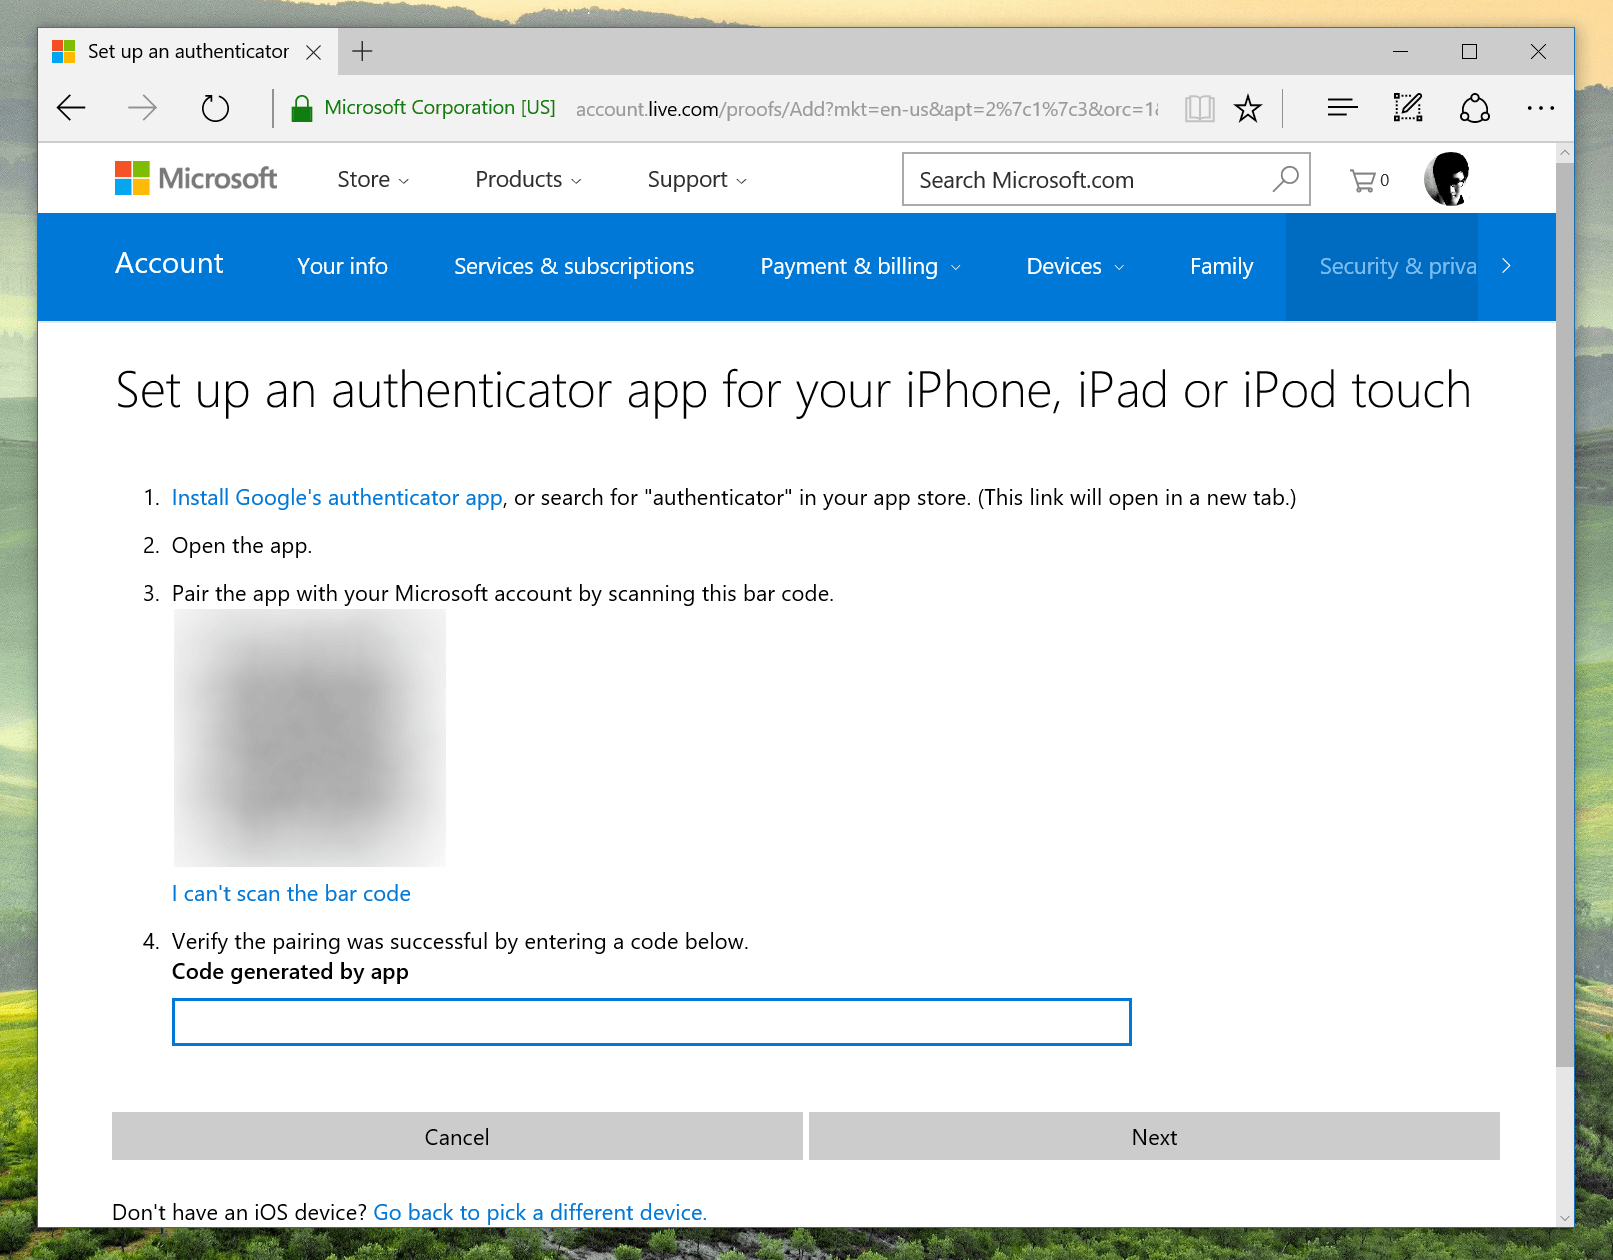
Task: Open a new tab with plus icon
Action: click(362, 51)
